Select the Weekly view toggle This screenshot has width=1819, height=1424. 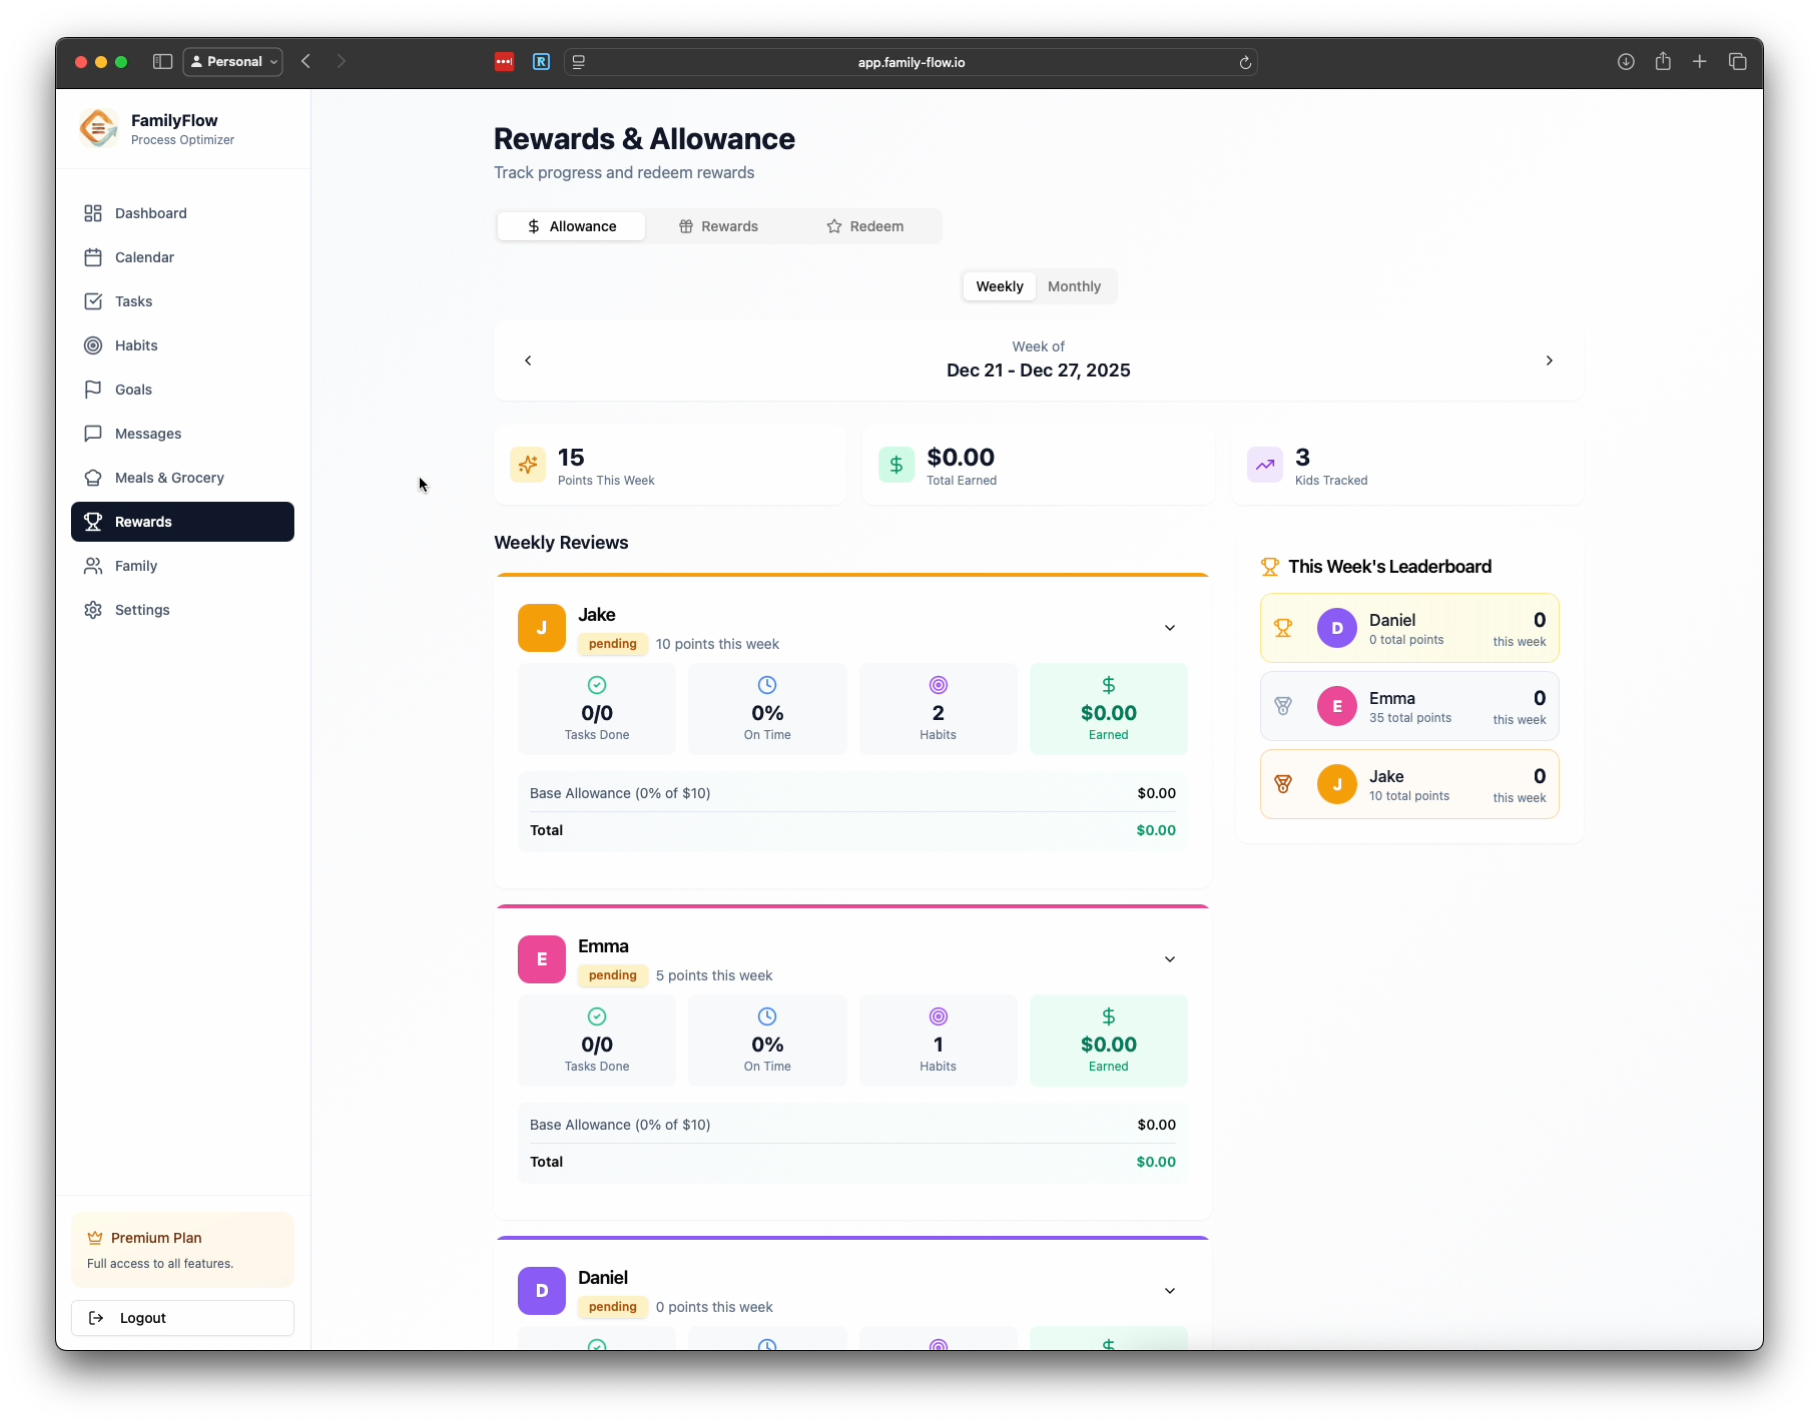pos(999,286)
